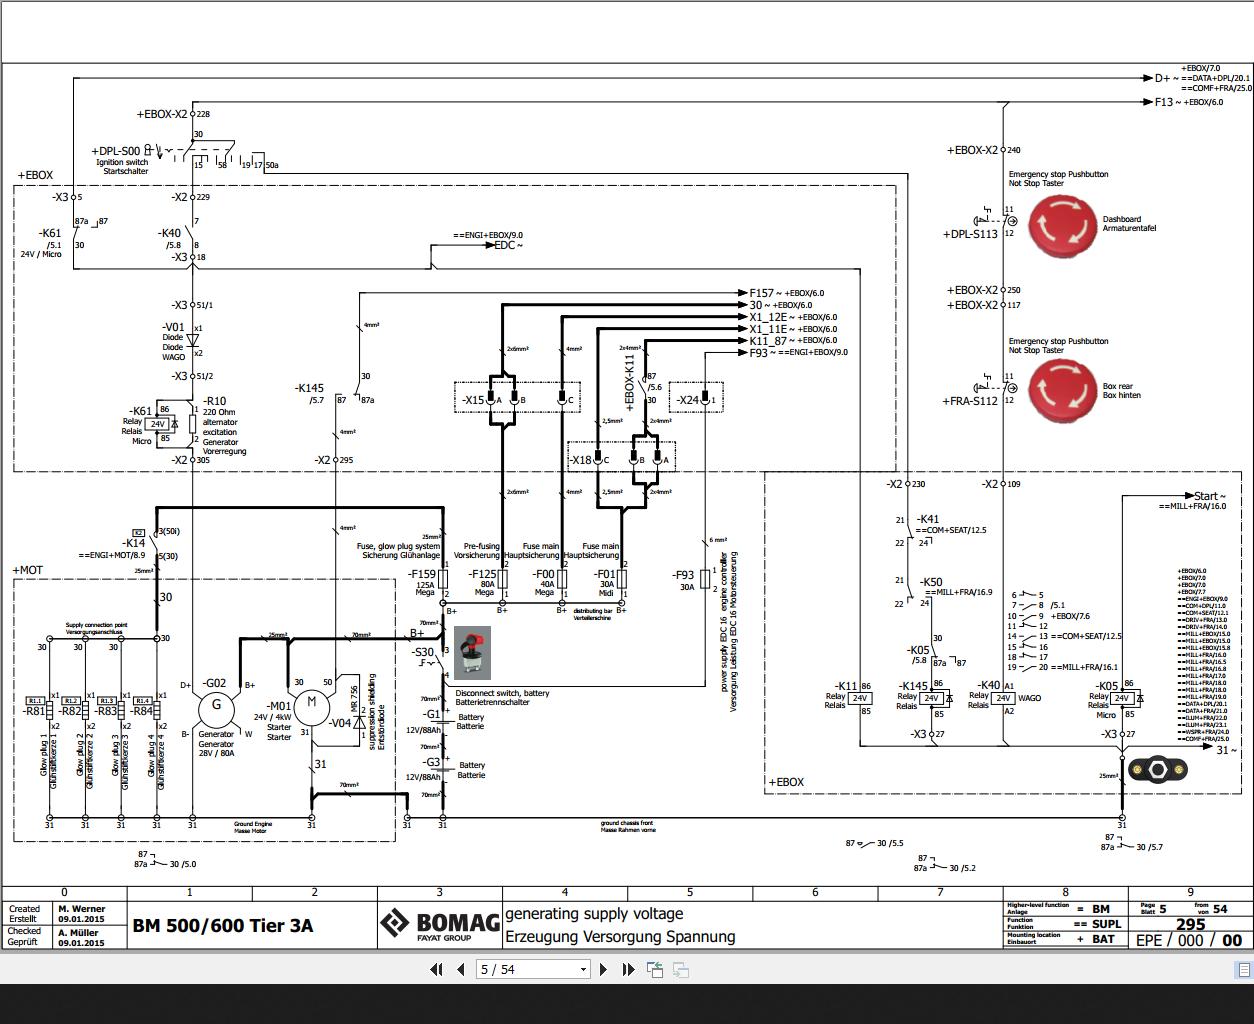
Task: Select the -G02 generator circle symbol
Action: (x=214, y=710)
